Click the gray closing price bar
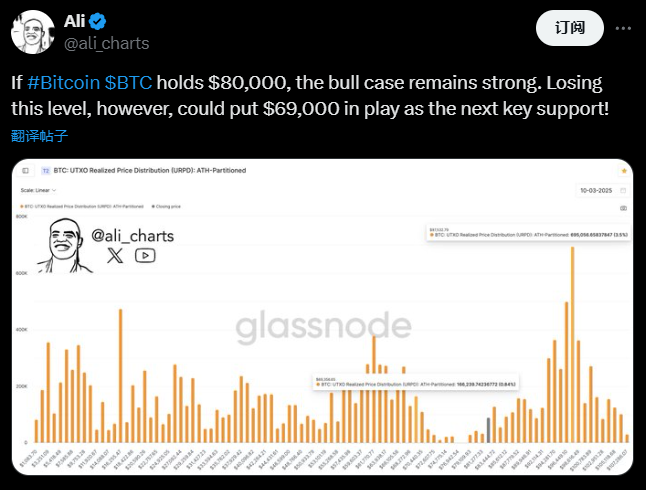The image size is (646, 490). (489, 430)
